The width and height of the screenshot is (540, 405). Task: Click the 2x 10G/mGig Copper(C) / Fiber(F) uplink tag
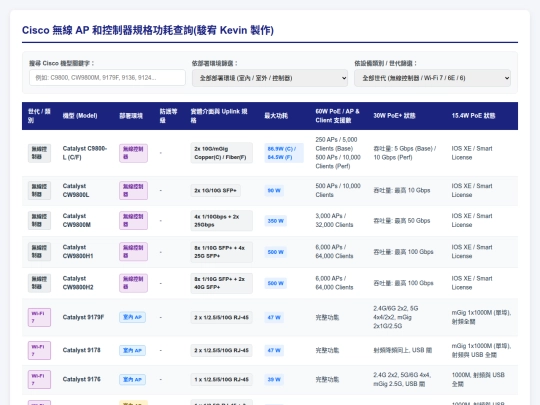[x=221, y=153]
